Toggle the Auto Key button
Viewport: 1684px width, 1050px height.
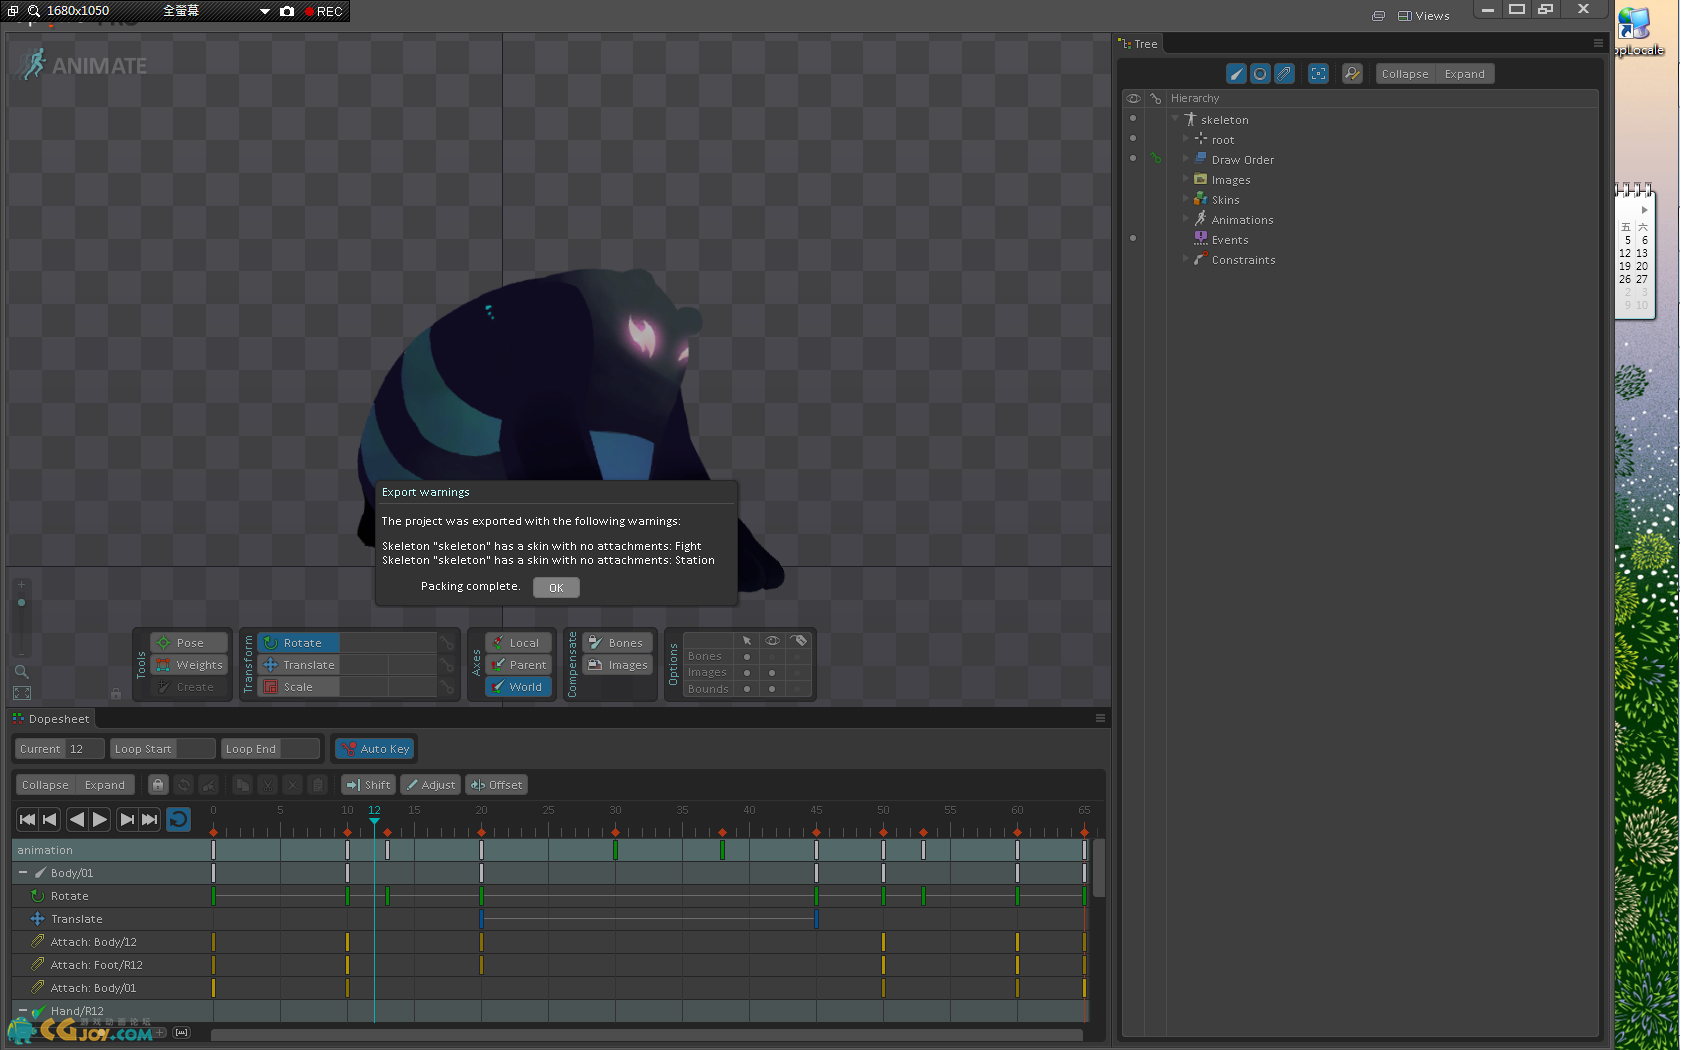[x=375, y=749]
